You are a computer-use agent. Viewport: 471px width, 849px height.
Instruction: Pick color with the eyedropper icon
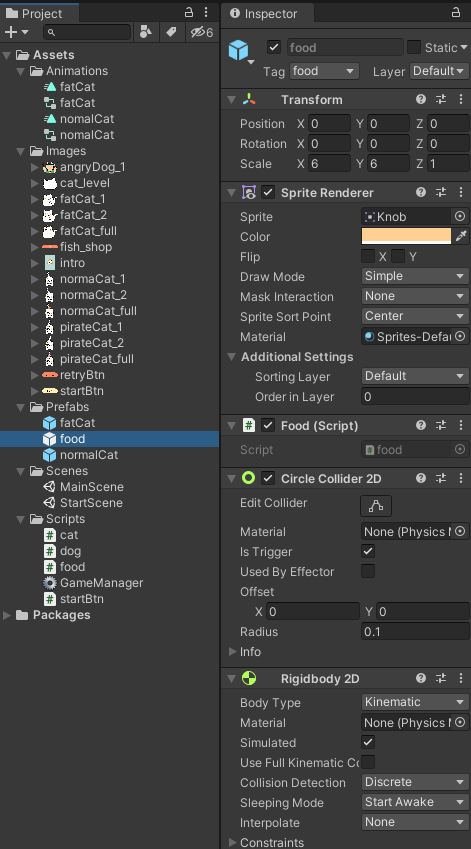[x=461, y=236]
